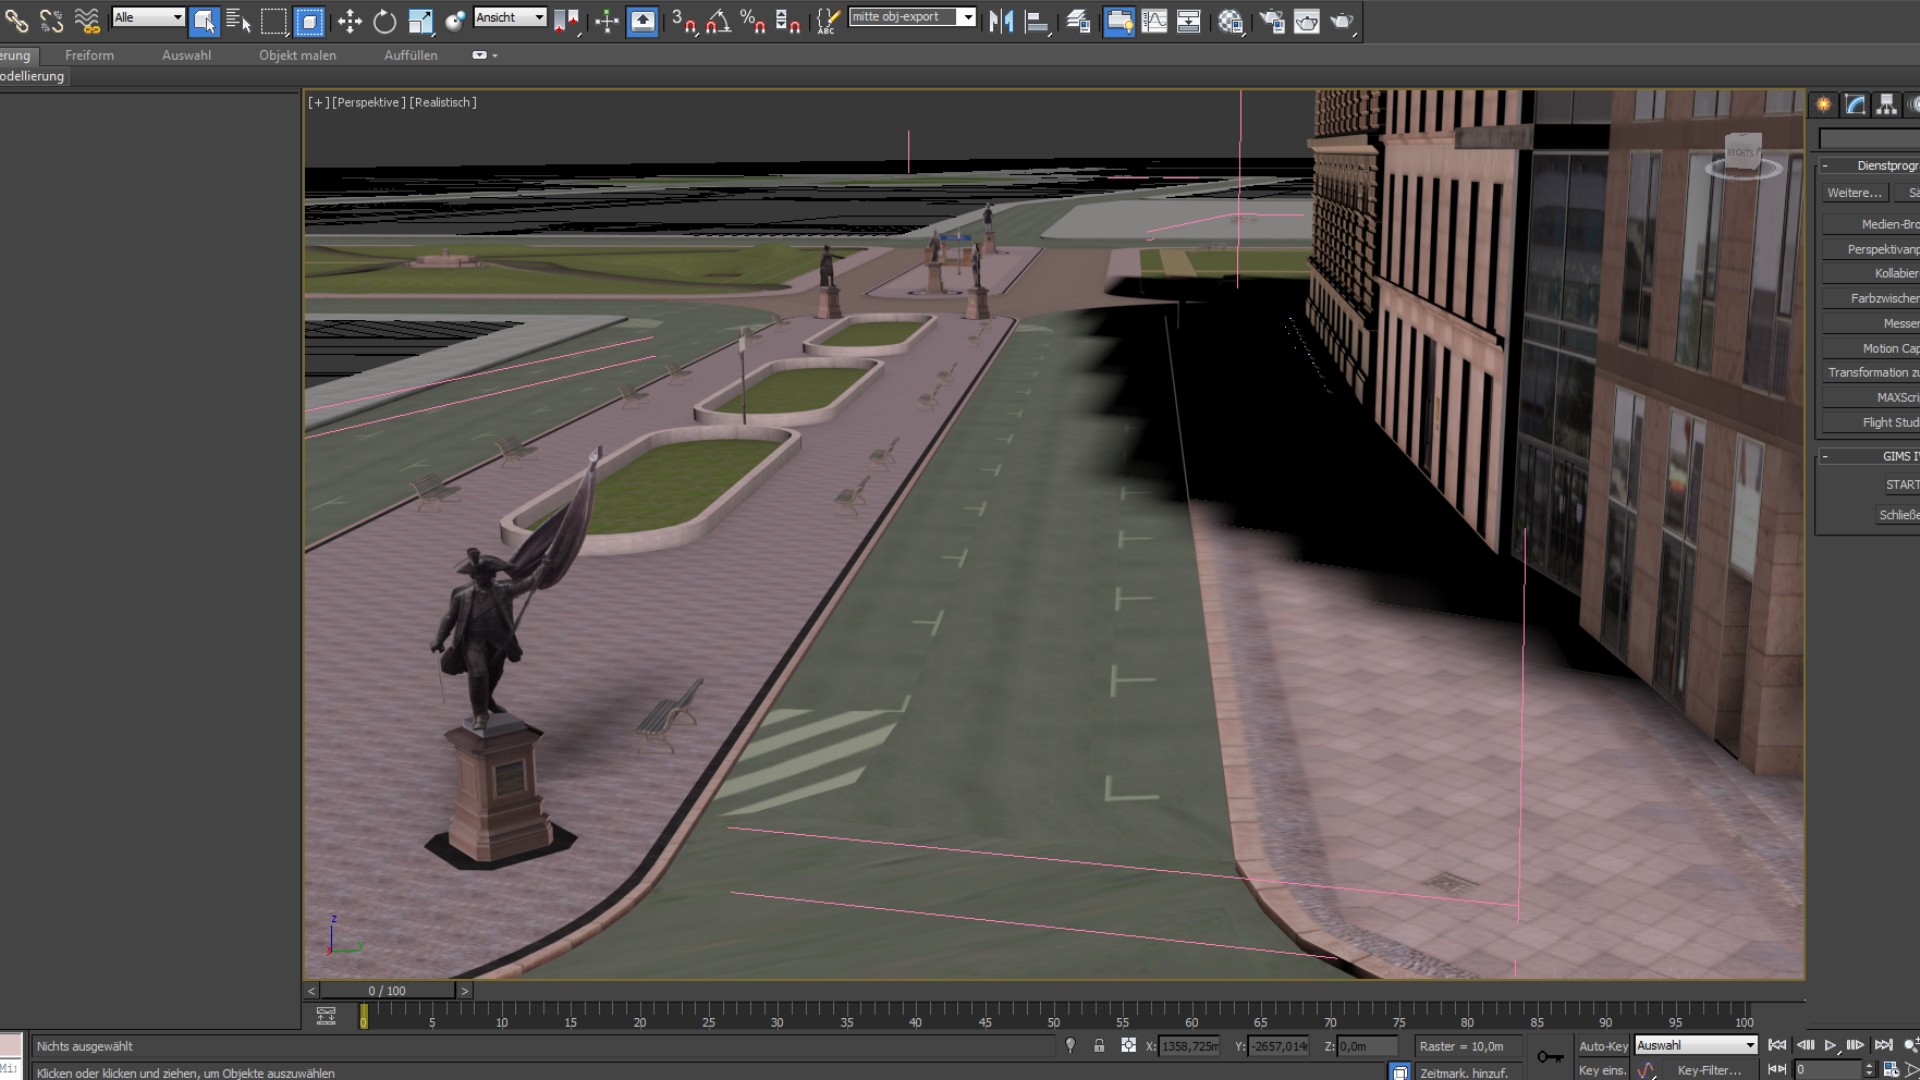Open the 'Ansicht' coordinate system dropdown

(510, 17)
